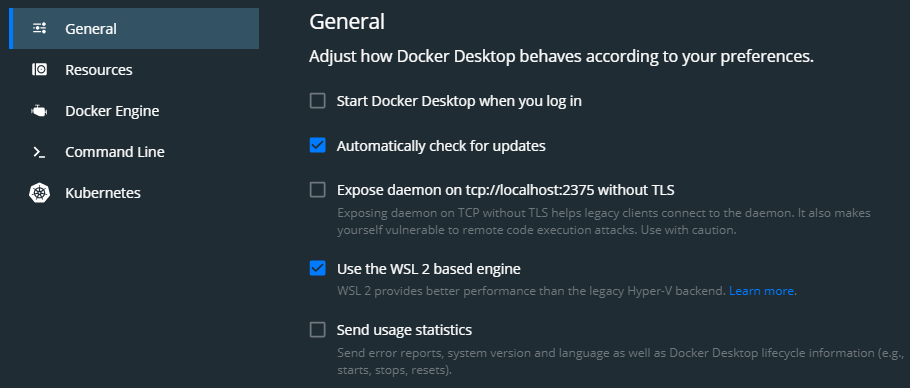This screenshot has height=388, width=910.
Task: Click the 'Automatically check for updates' label text
Action: pos(441,146)
